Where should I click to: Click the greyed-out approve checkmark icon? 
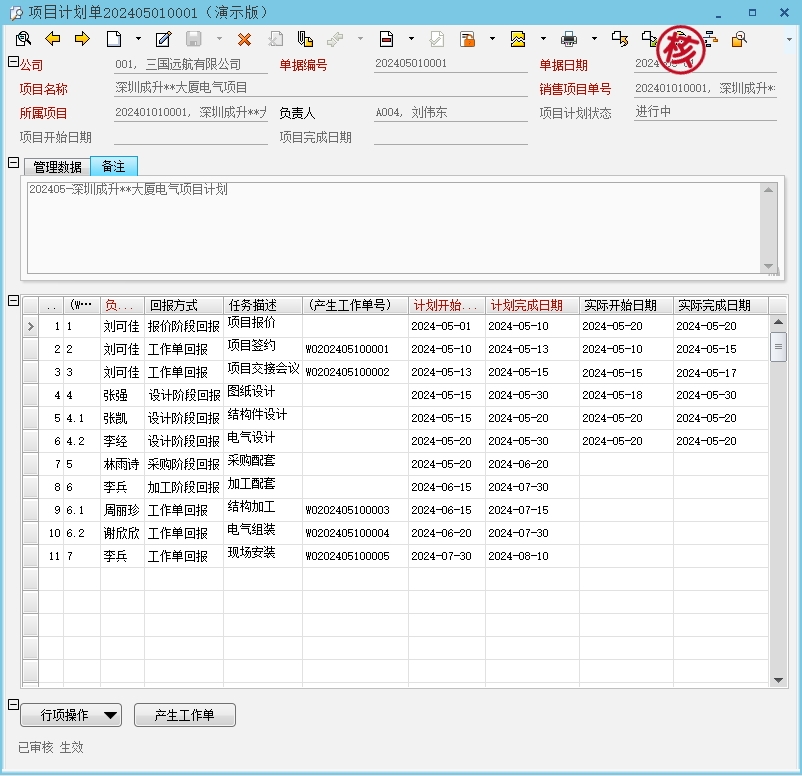(x=437, y=39)
